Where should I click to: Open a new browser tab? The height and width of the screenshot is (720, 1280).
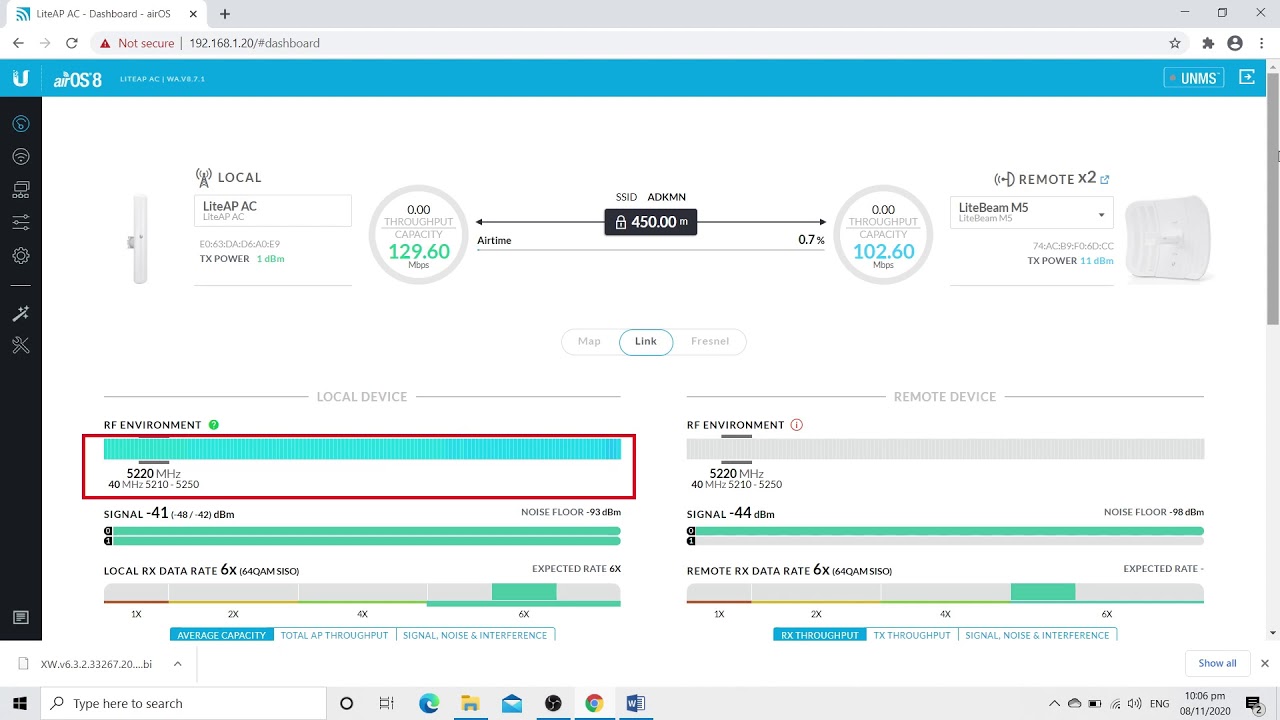point(225,14)
